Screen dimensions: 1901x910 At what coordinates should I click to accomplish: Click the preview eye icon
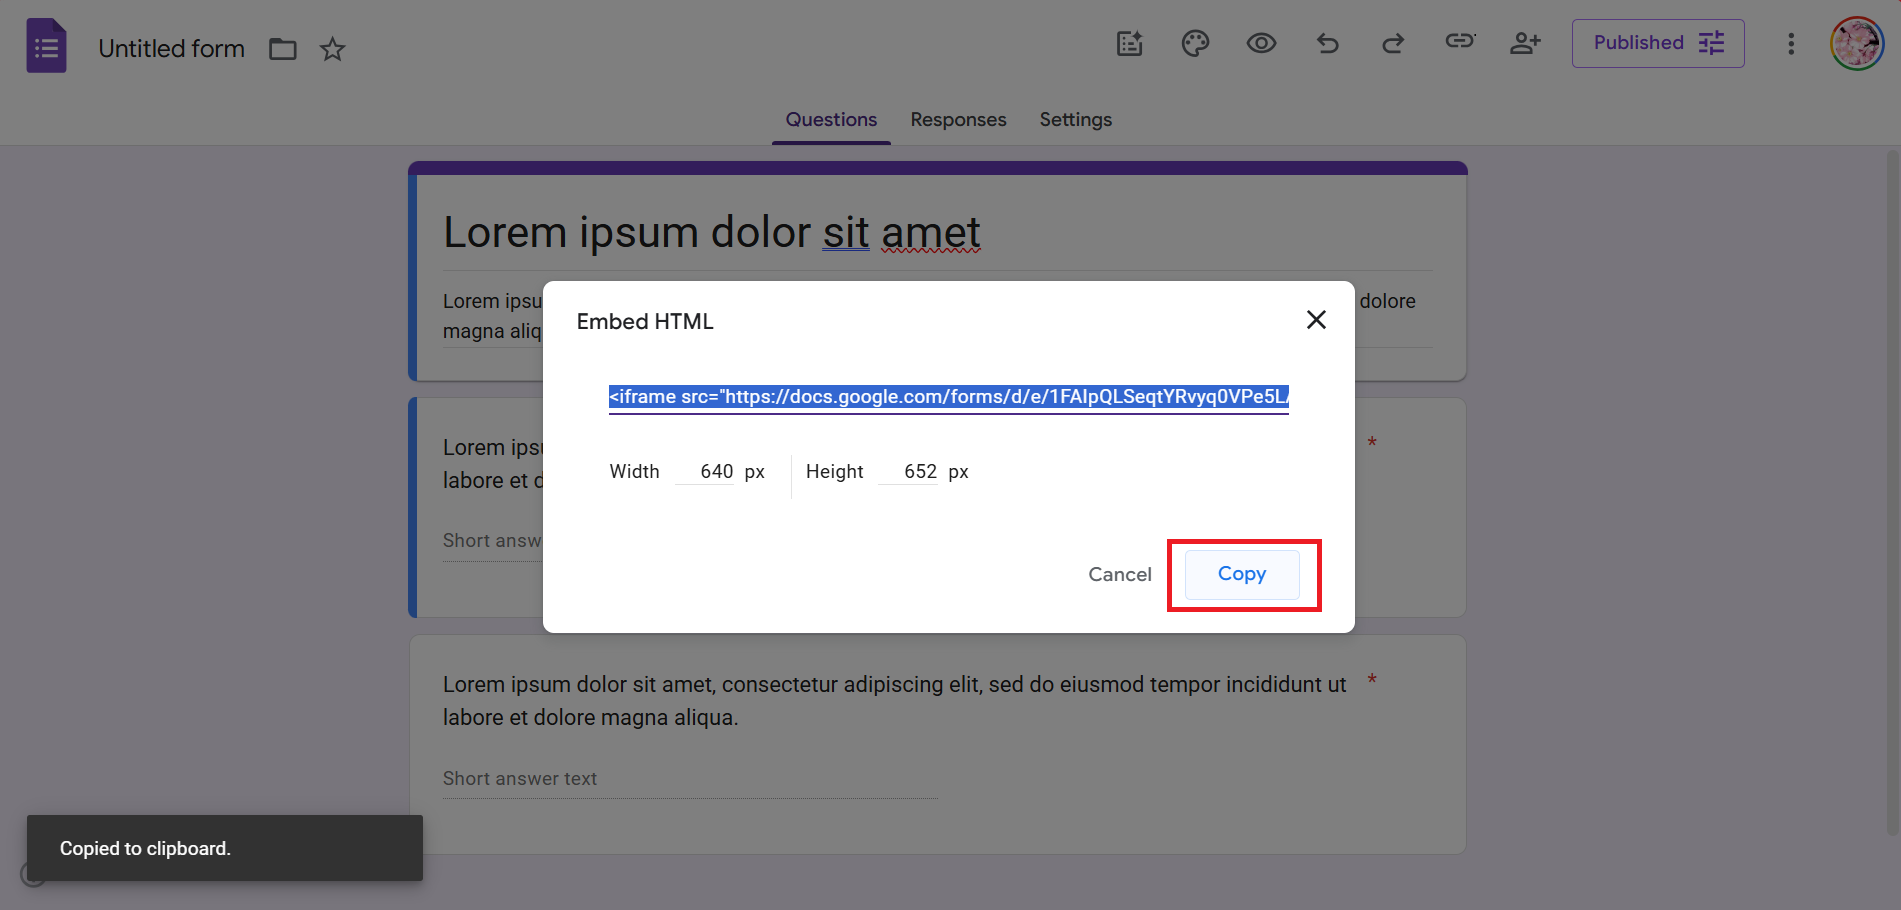coord(1261,43)
